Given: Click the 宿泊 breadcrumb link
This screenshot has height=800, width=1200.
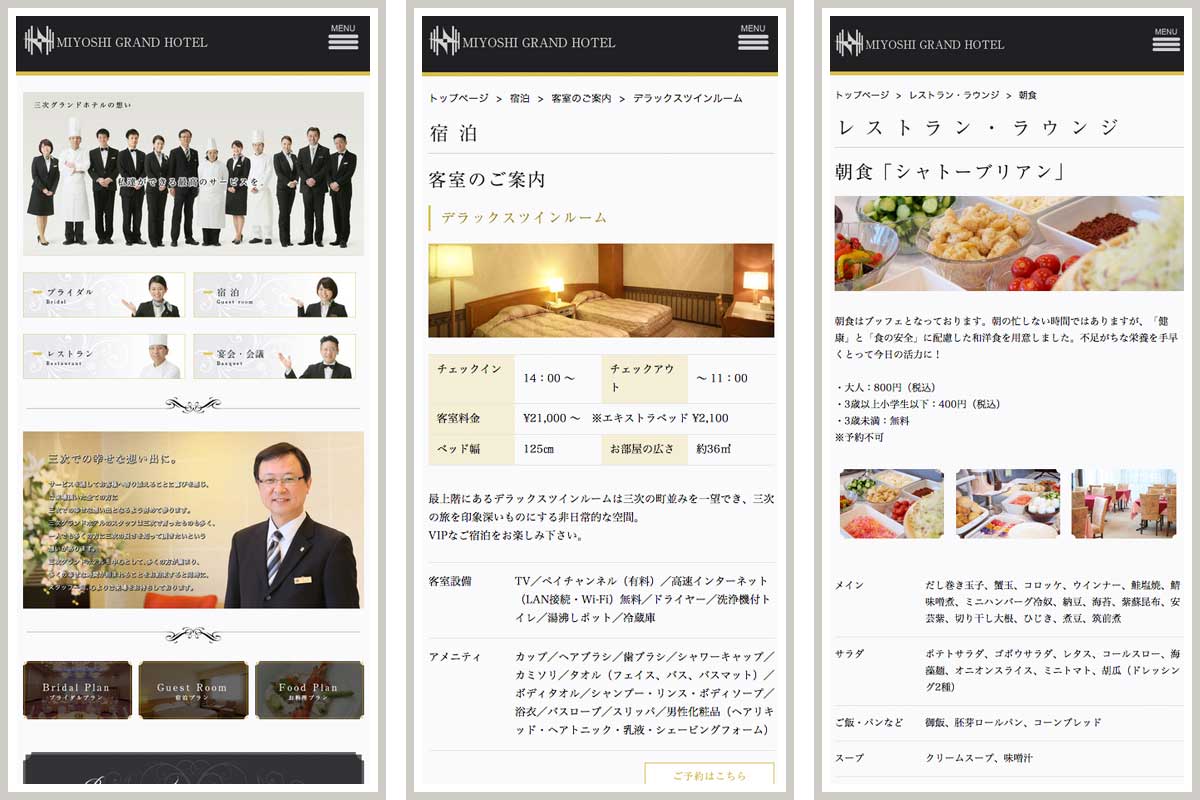Looking at the screenshot, I should [x=520, y=99].
